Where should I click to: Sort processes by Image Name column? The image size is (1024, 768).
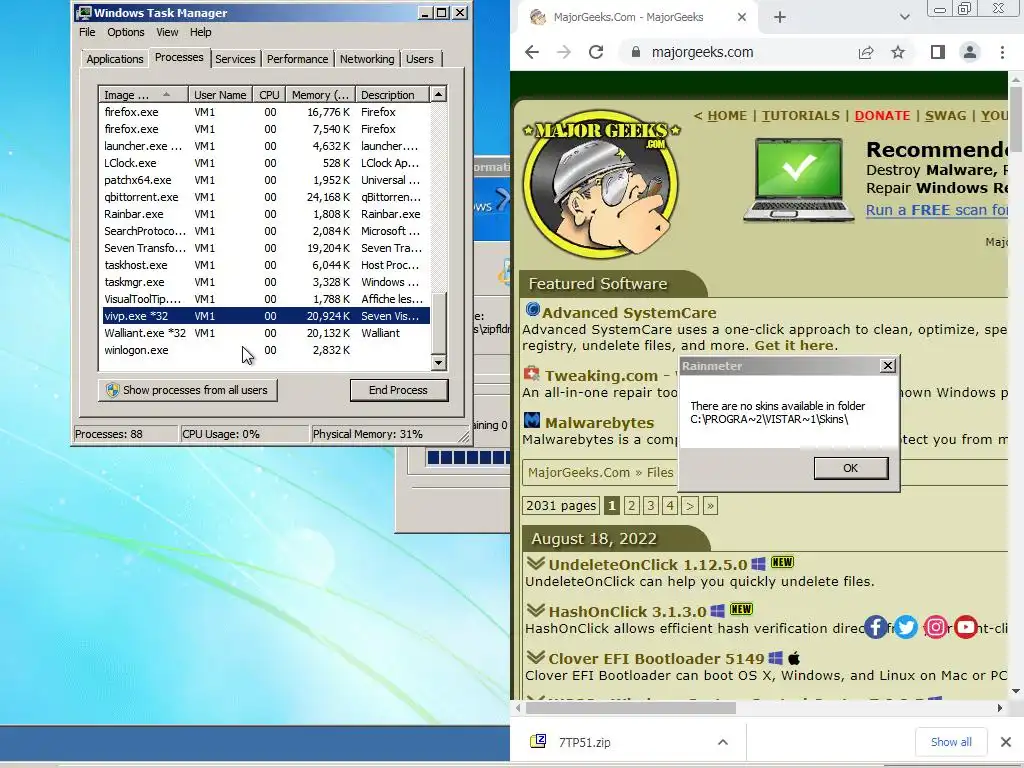pos(144,95)
